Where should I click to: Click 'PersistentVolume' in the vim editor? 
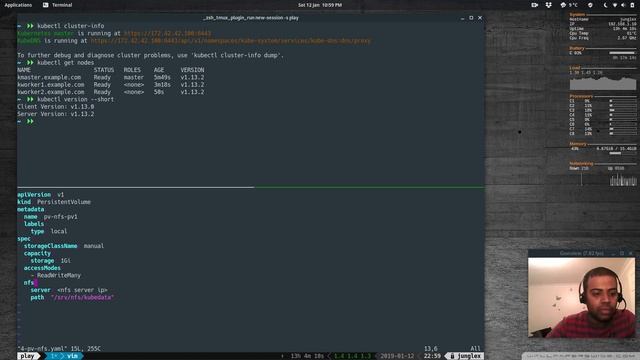tap(64, 202)
